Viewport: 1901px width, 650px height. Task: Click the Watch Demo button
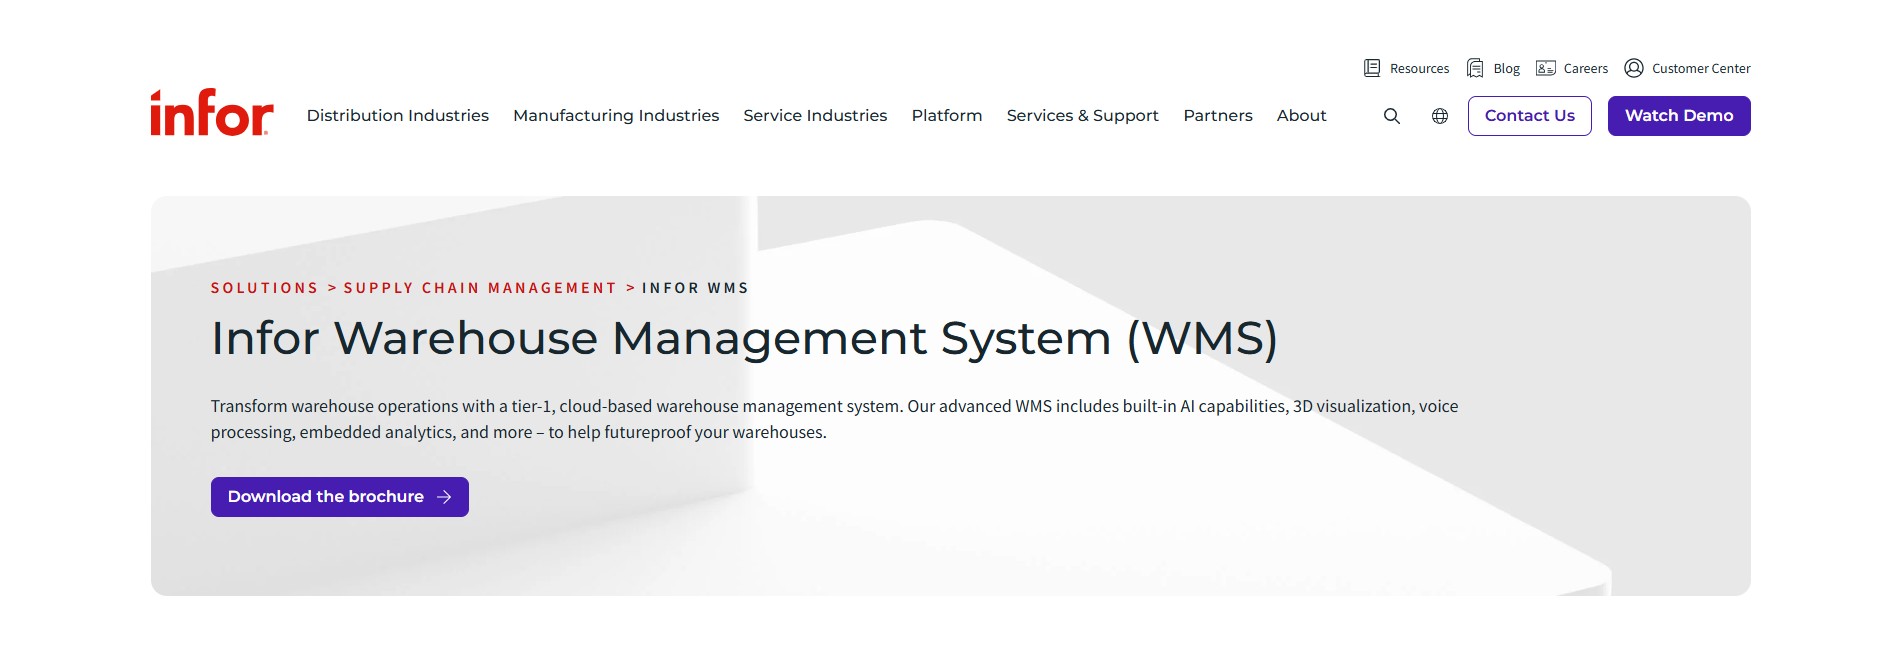click(x=1679, y=116)
